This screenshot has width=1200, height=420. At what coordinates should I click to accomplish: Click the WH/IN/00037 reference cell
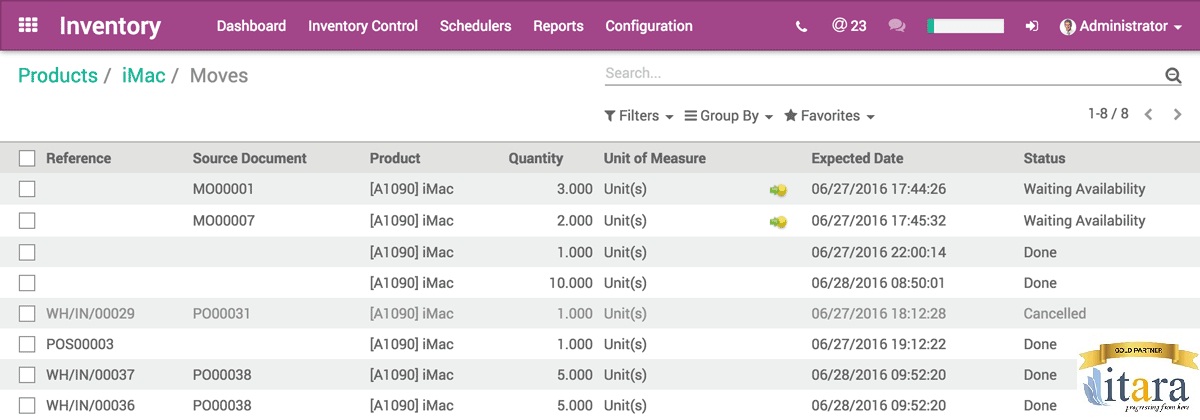[90, 375]
